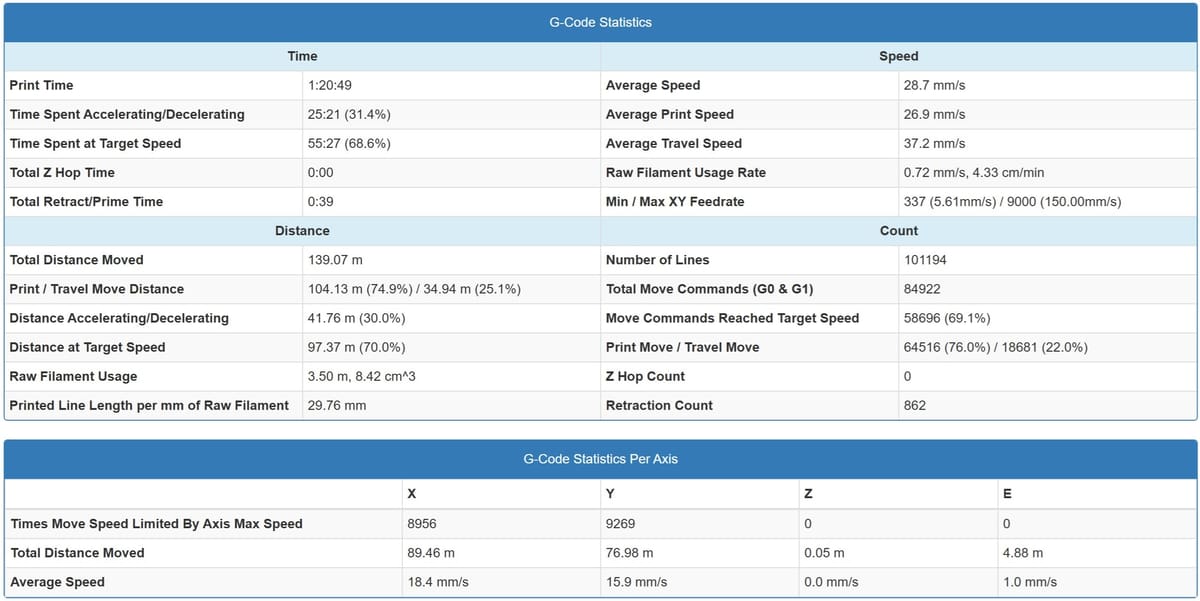Click Print Move / Travel Move label

[682, 346]
